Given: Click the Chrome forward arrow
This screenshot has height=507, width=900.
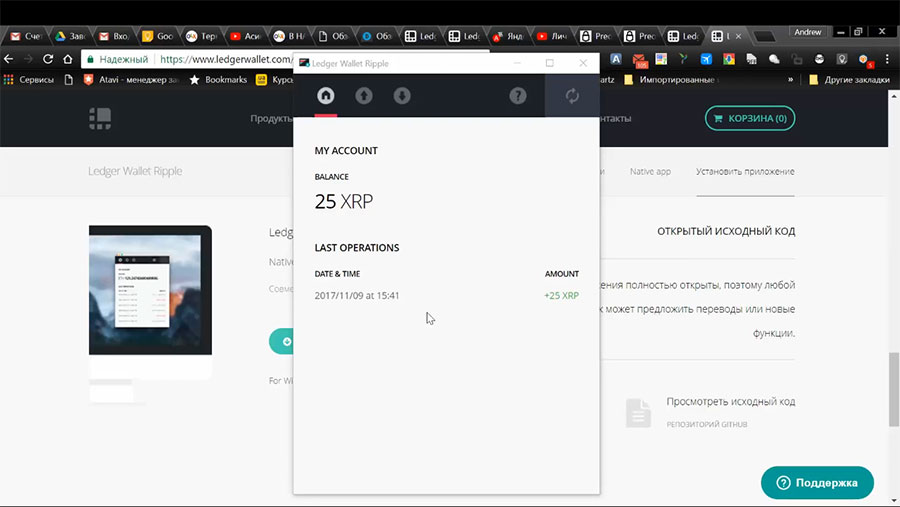Looking at the screenshot, I should click(28, 59).
